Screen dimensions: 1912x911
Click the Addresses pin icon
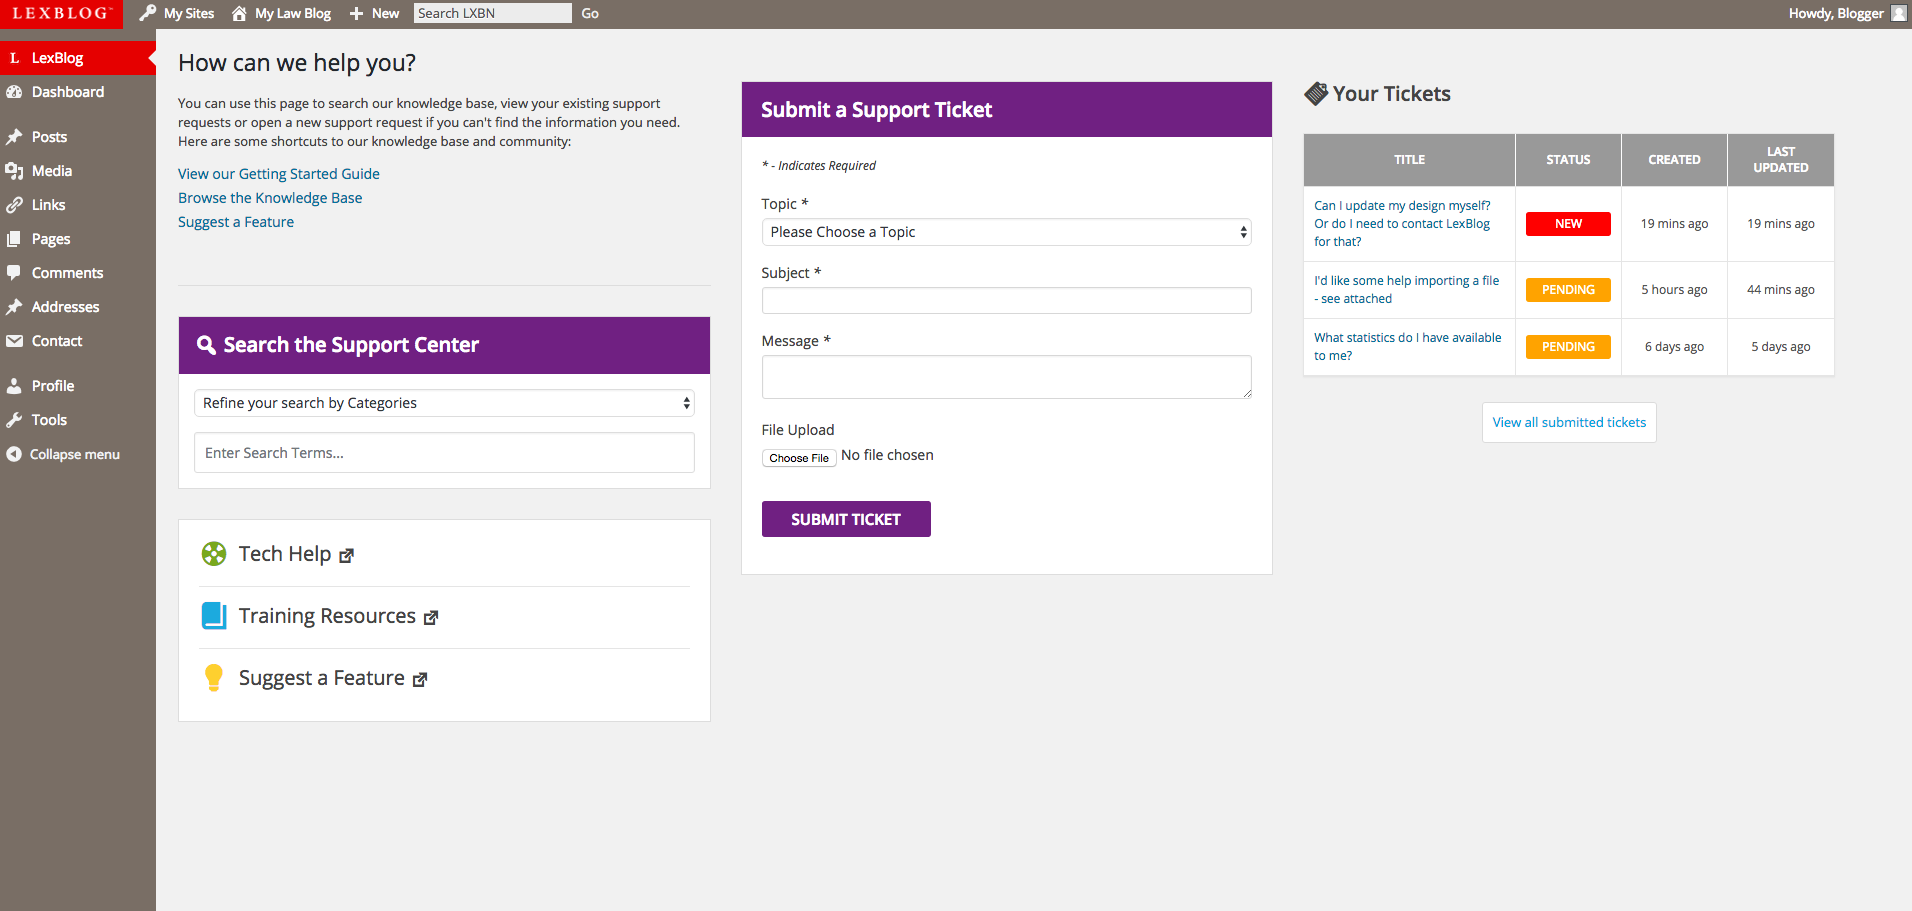(x=14, y=307)
